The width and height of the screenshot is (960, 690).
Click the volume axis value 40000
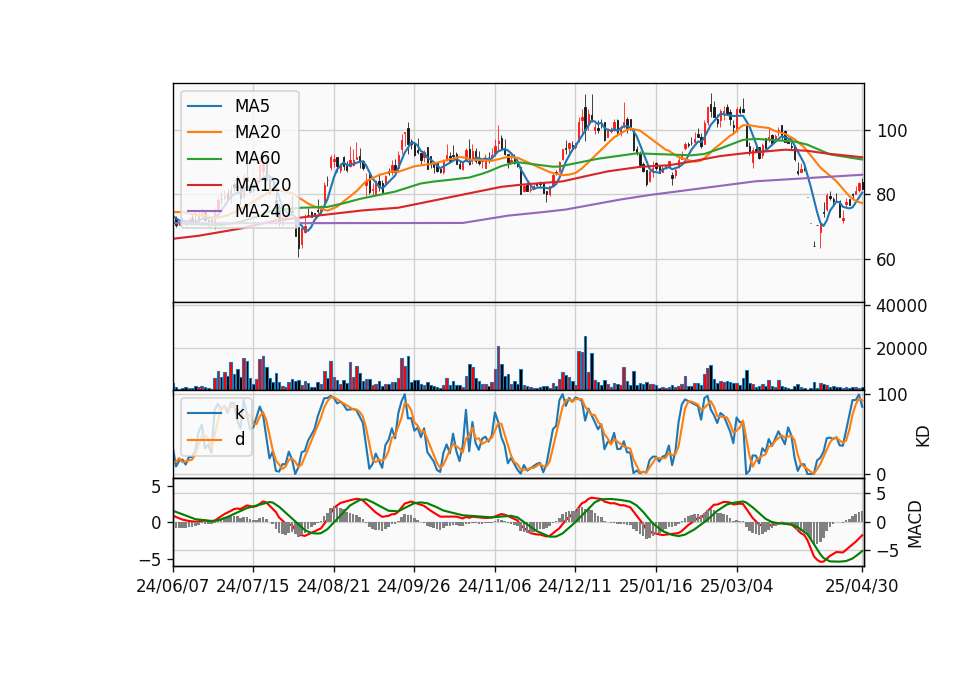pos(902,306)
